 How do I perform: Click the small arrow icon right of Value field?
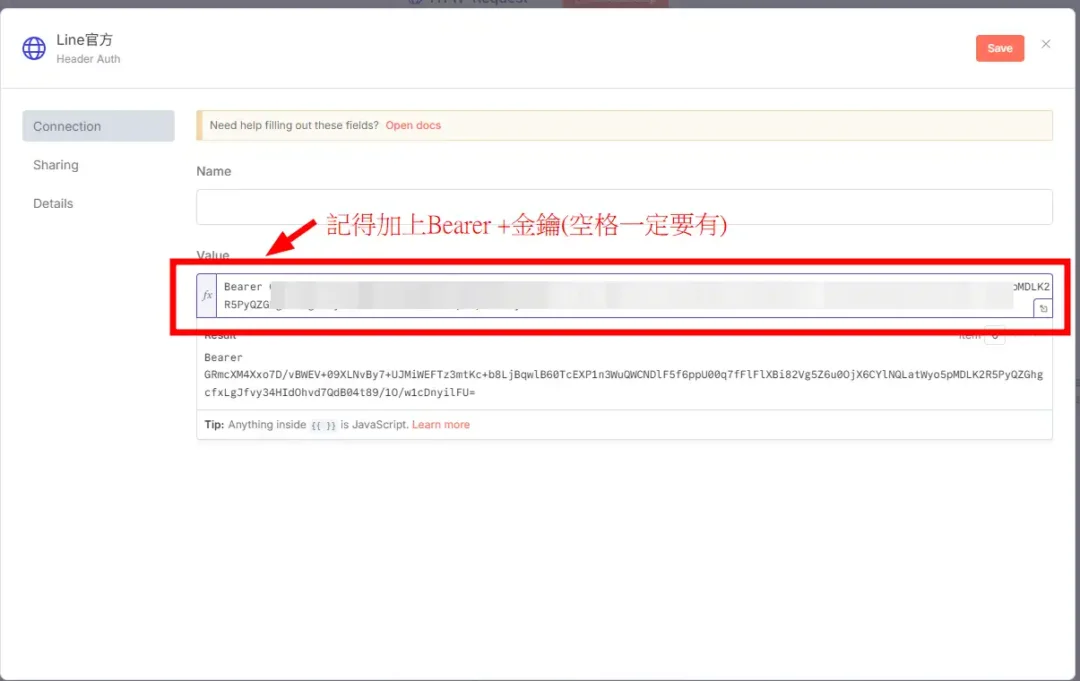1043,308
